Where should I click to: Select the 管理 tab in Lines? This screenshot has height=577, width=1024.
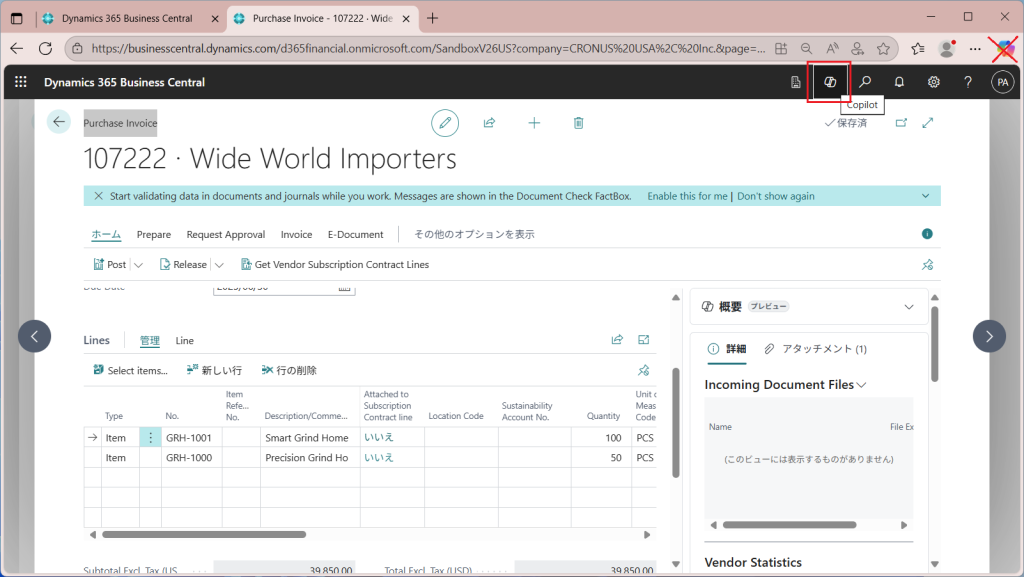(x=150, y=340)
